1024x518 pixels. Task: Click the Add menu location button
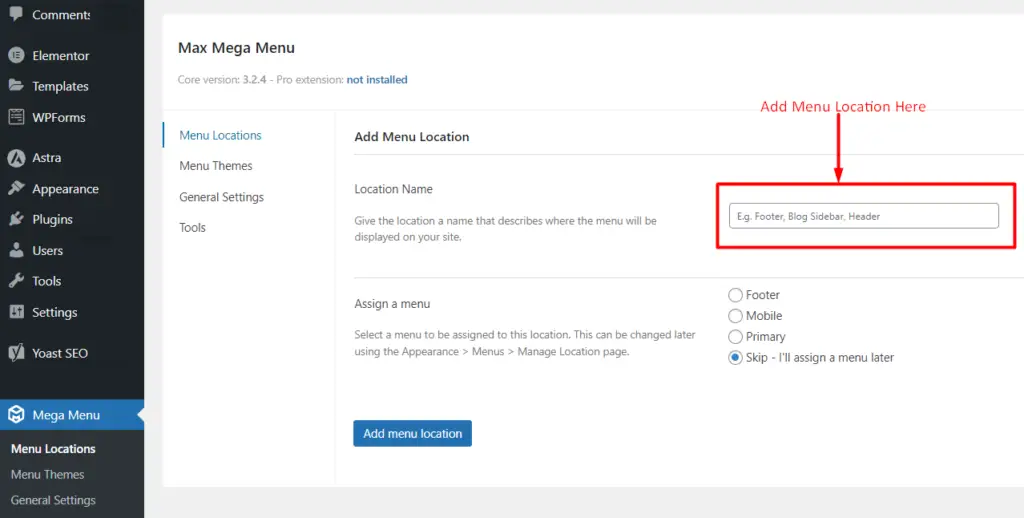[413, 433]
